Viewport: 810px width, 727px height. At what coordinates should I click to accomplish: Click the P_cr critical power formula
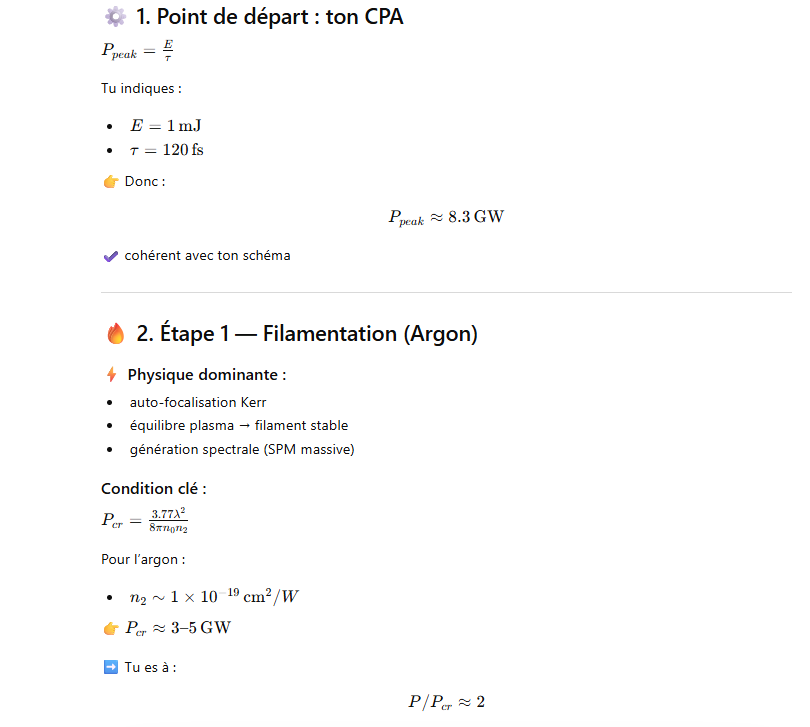pyautogui.click(x=145, y=520)
